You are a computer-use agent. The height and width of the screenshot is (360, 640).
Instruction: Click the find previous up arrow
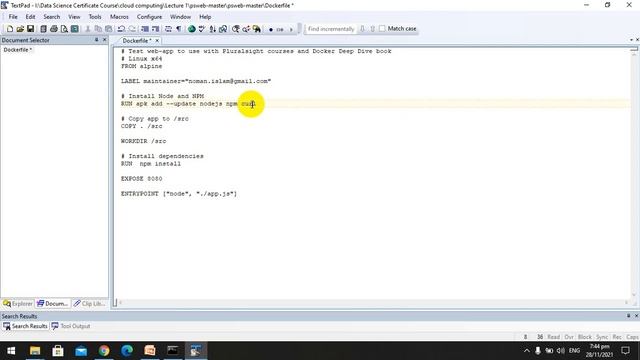coord(372,29)
